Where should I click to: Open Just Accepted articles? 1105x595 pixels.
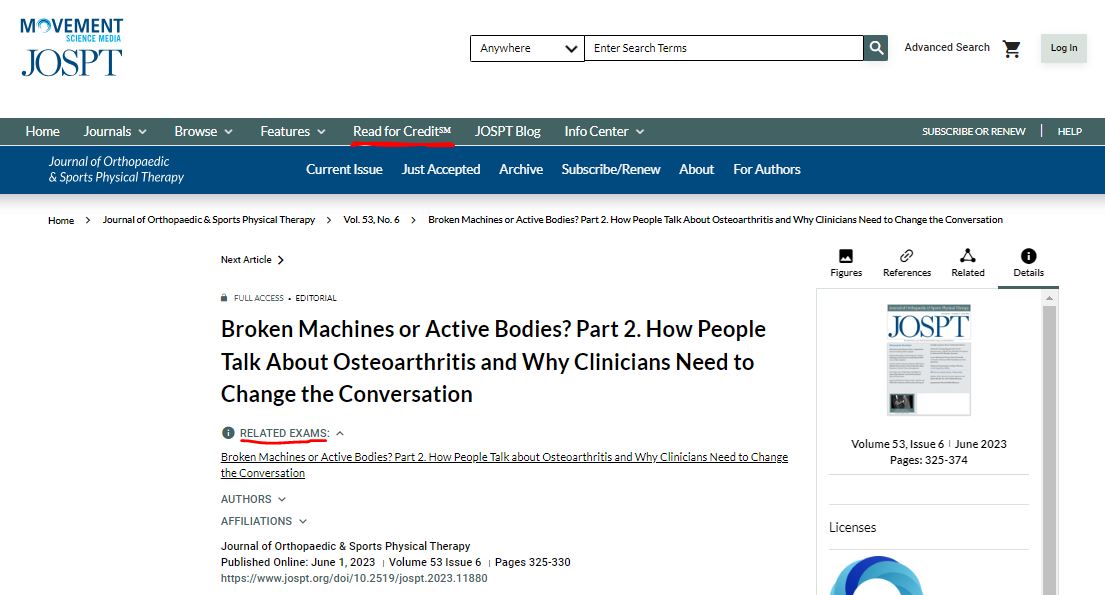coord(440,169)
